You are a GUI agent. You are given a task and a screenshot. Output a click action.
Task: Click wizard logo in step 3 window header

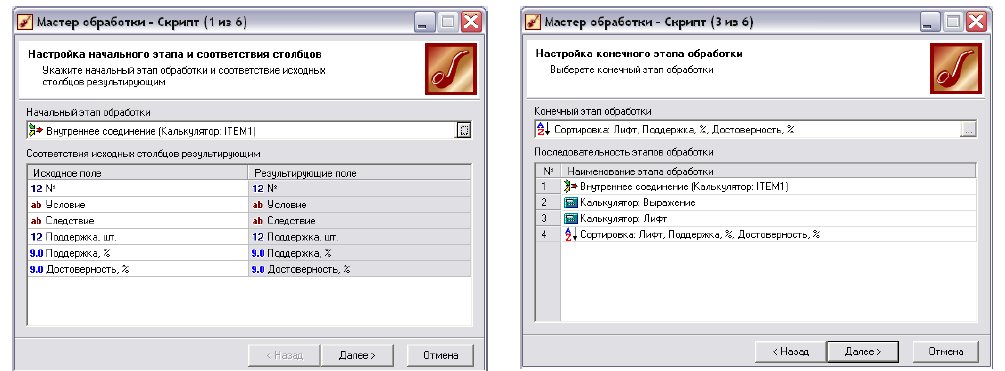tap(956, 69)
